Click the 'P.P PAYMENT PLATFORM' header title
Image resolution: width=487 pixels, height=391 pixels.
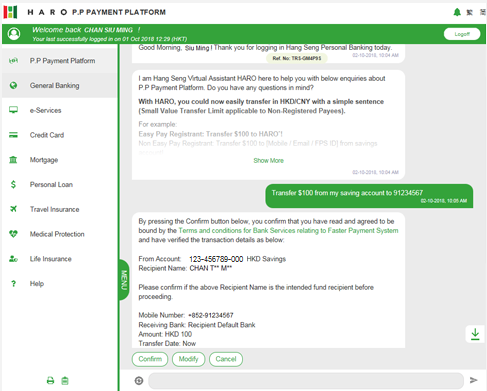pos(119,12)
